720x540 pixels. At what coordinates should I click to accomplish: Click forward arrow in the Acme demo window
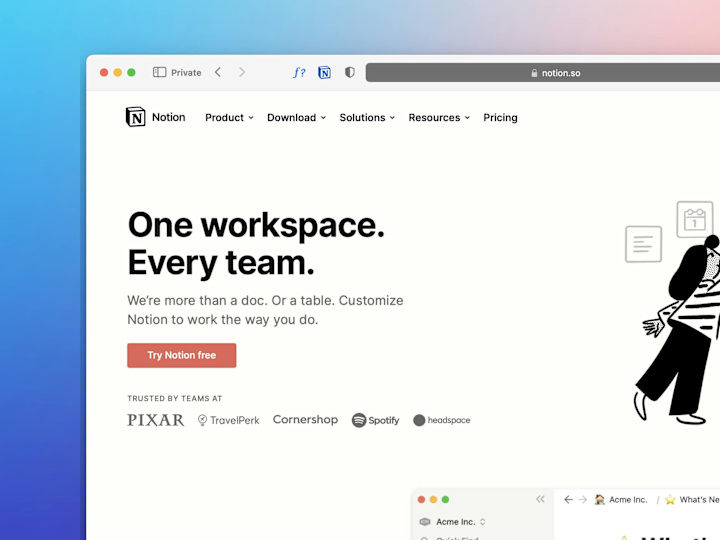pyautogui.click(x=583, y=500)
